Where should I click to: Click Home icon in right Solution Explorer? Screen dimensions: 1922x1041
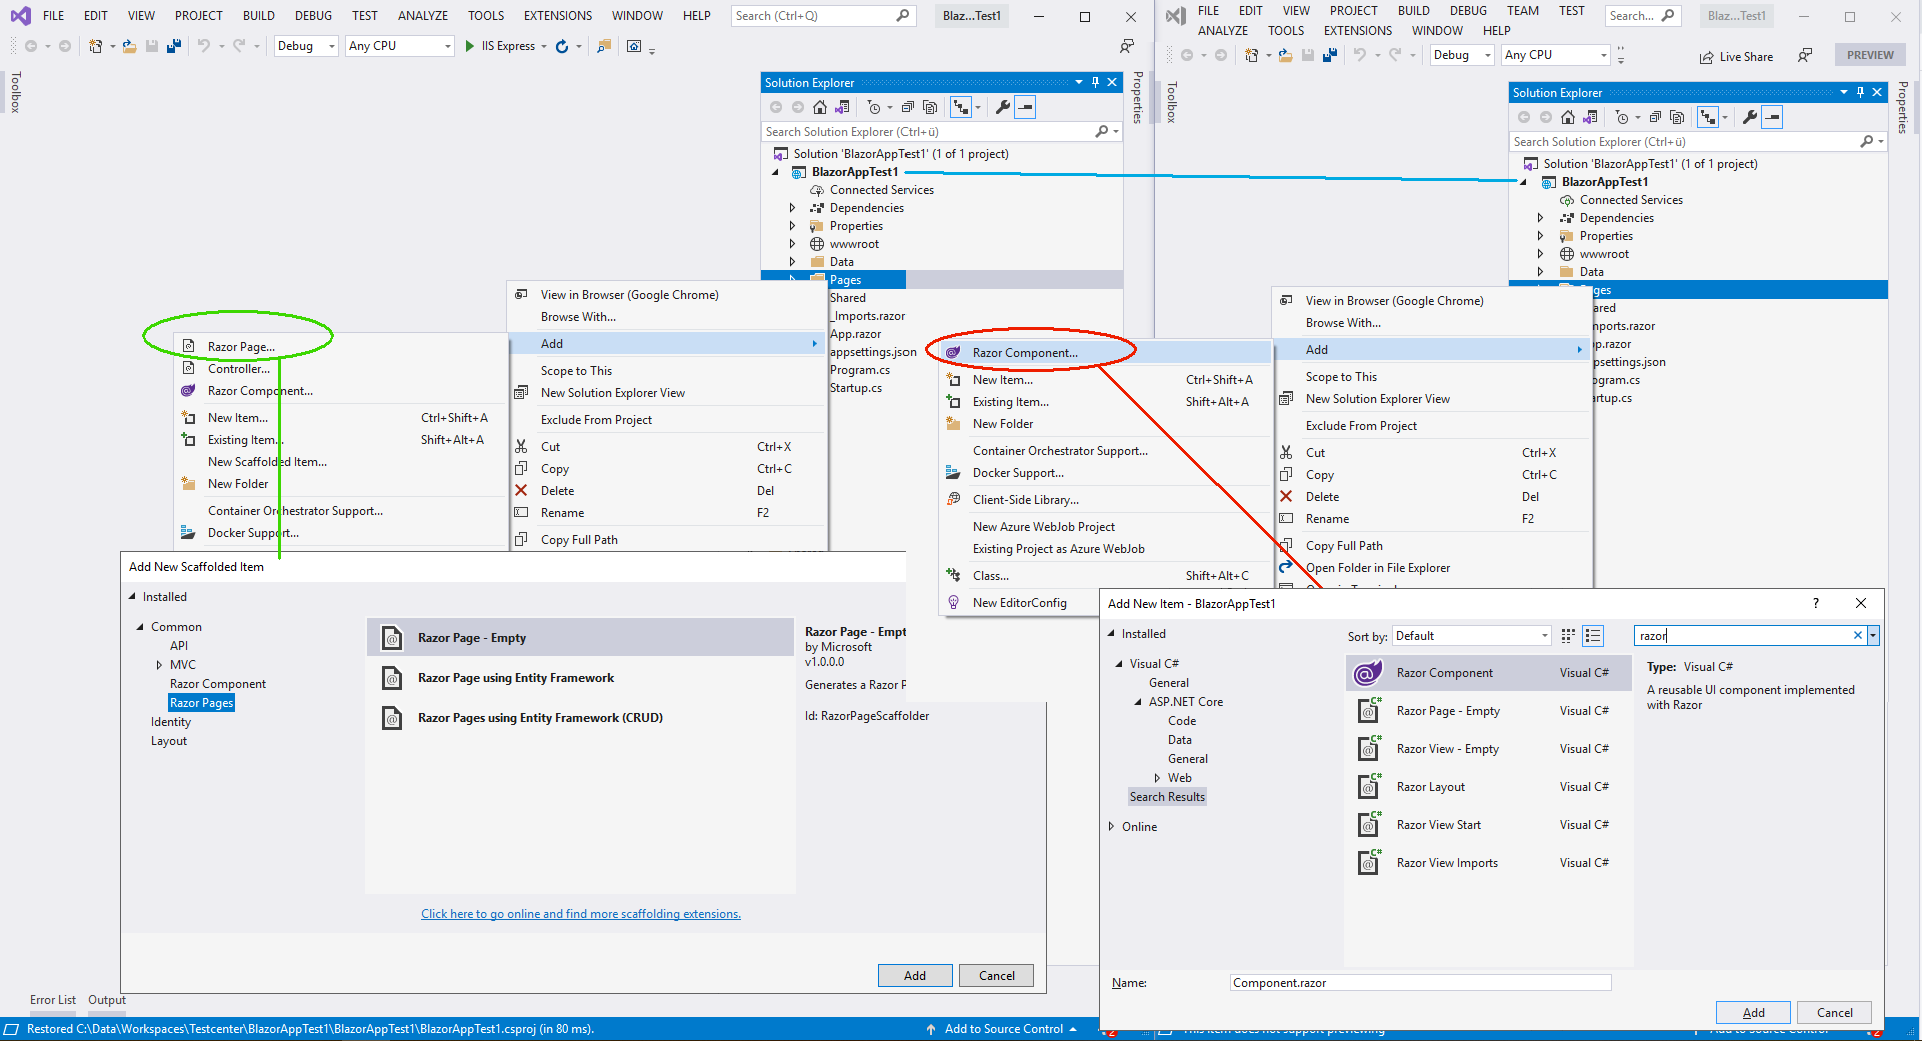tap(1568, 117)
